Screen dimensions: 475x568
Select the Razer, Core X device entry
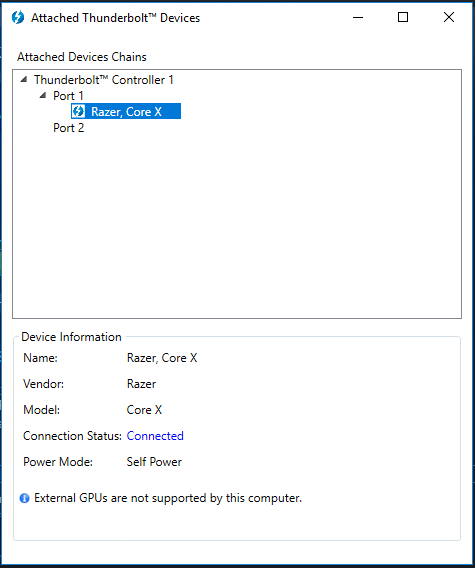click(126, 111)
